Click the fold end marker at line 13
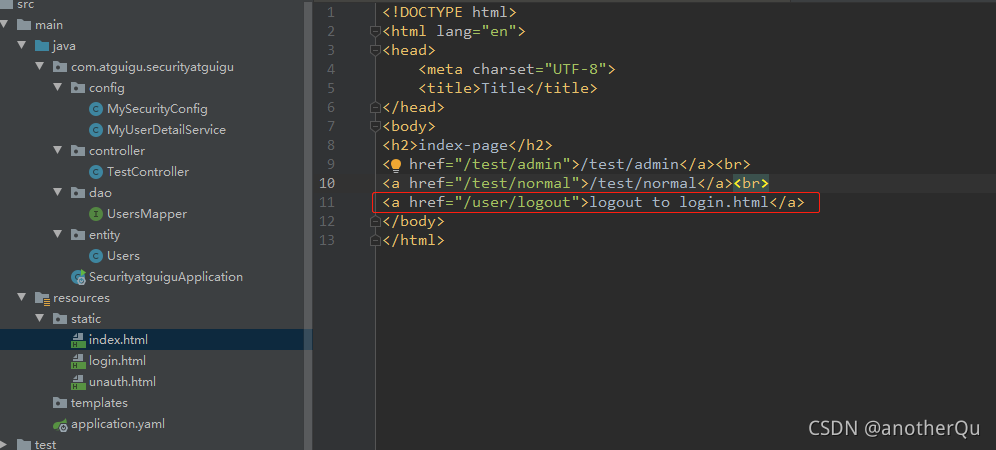Screen dimensions: 996x450 (375, 241)
